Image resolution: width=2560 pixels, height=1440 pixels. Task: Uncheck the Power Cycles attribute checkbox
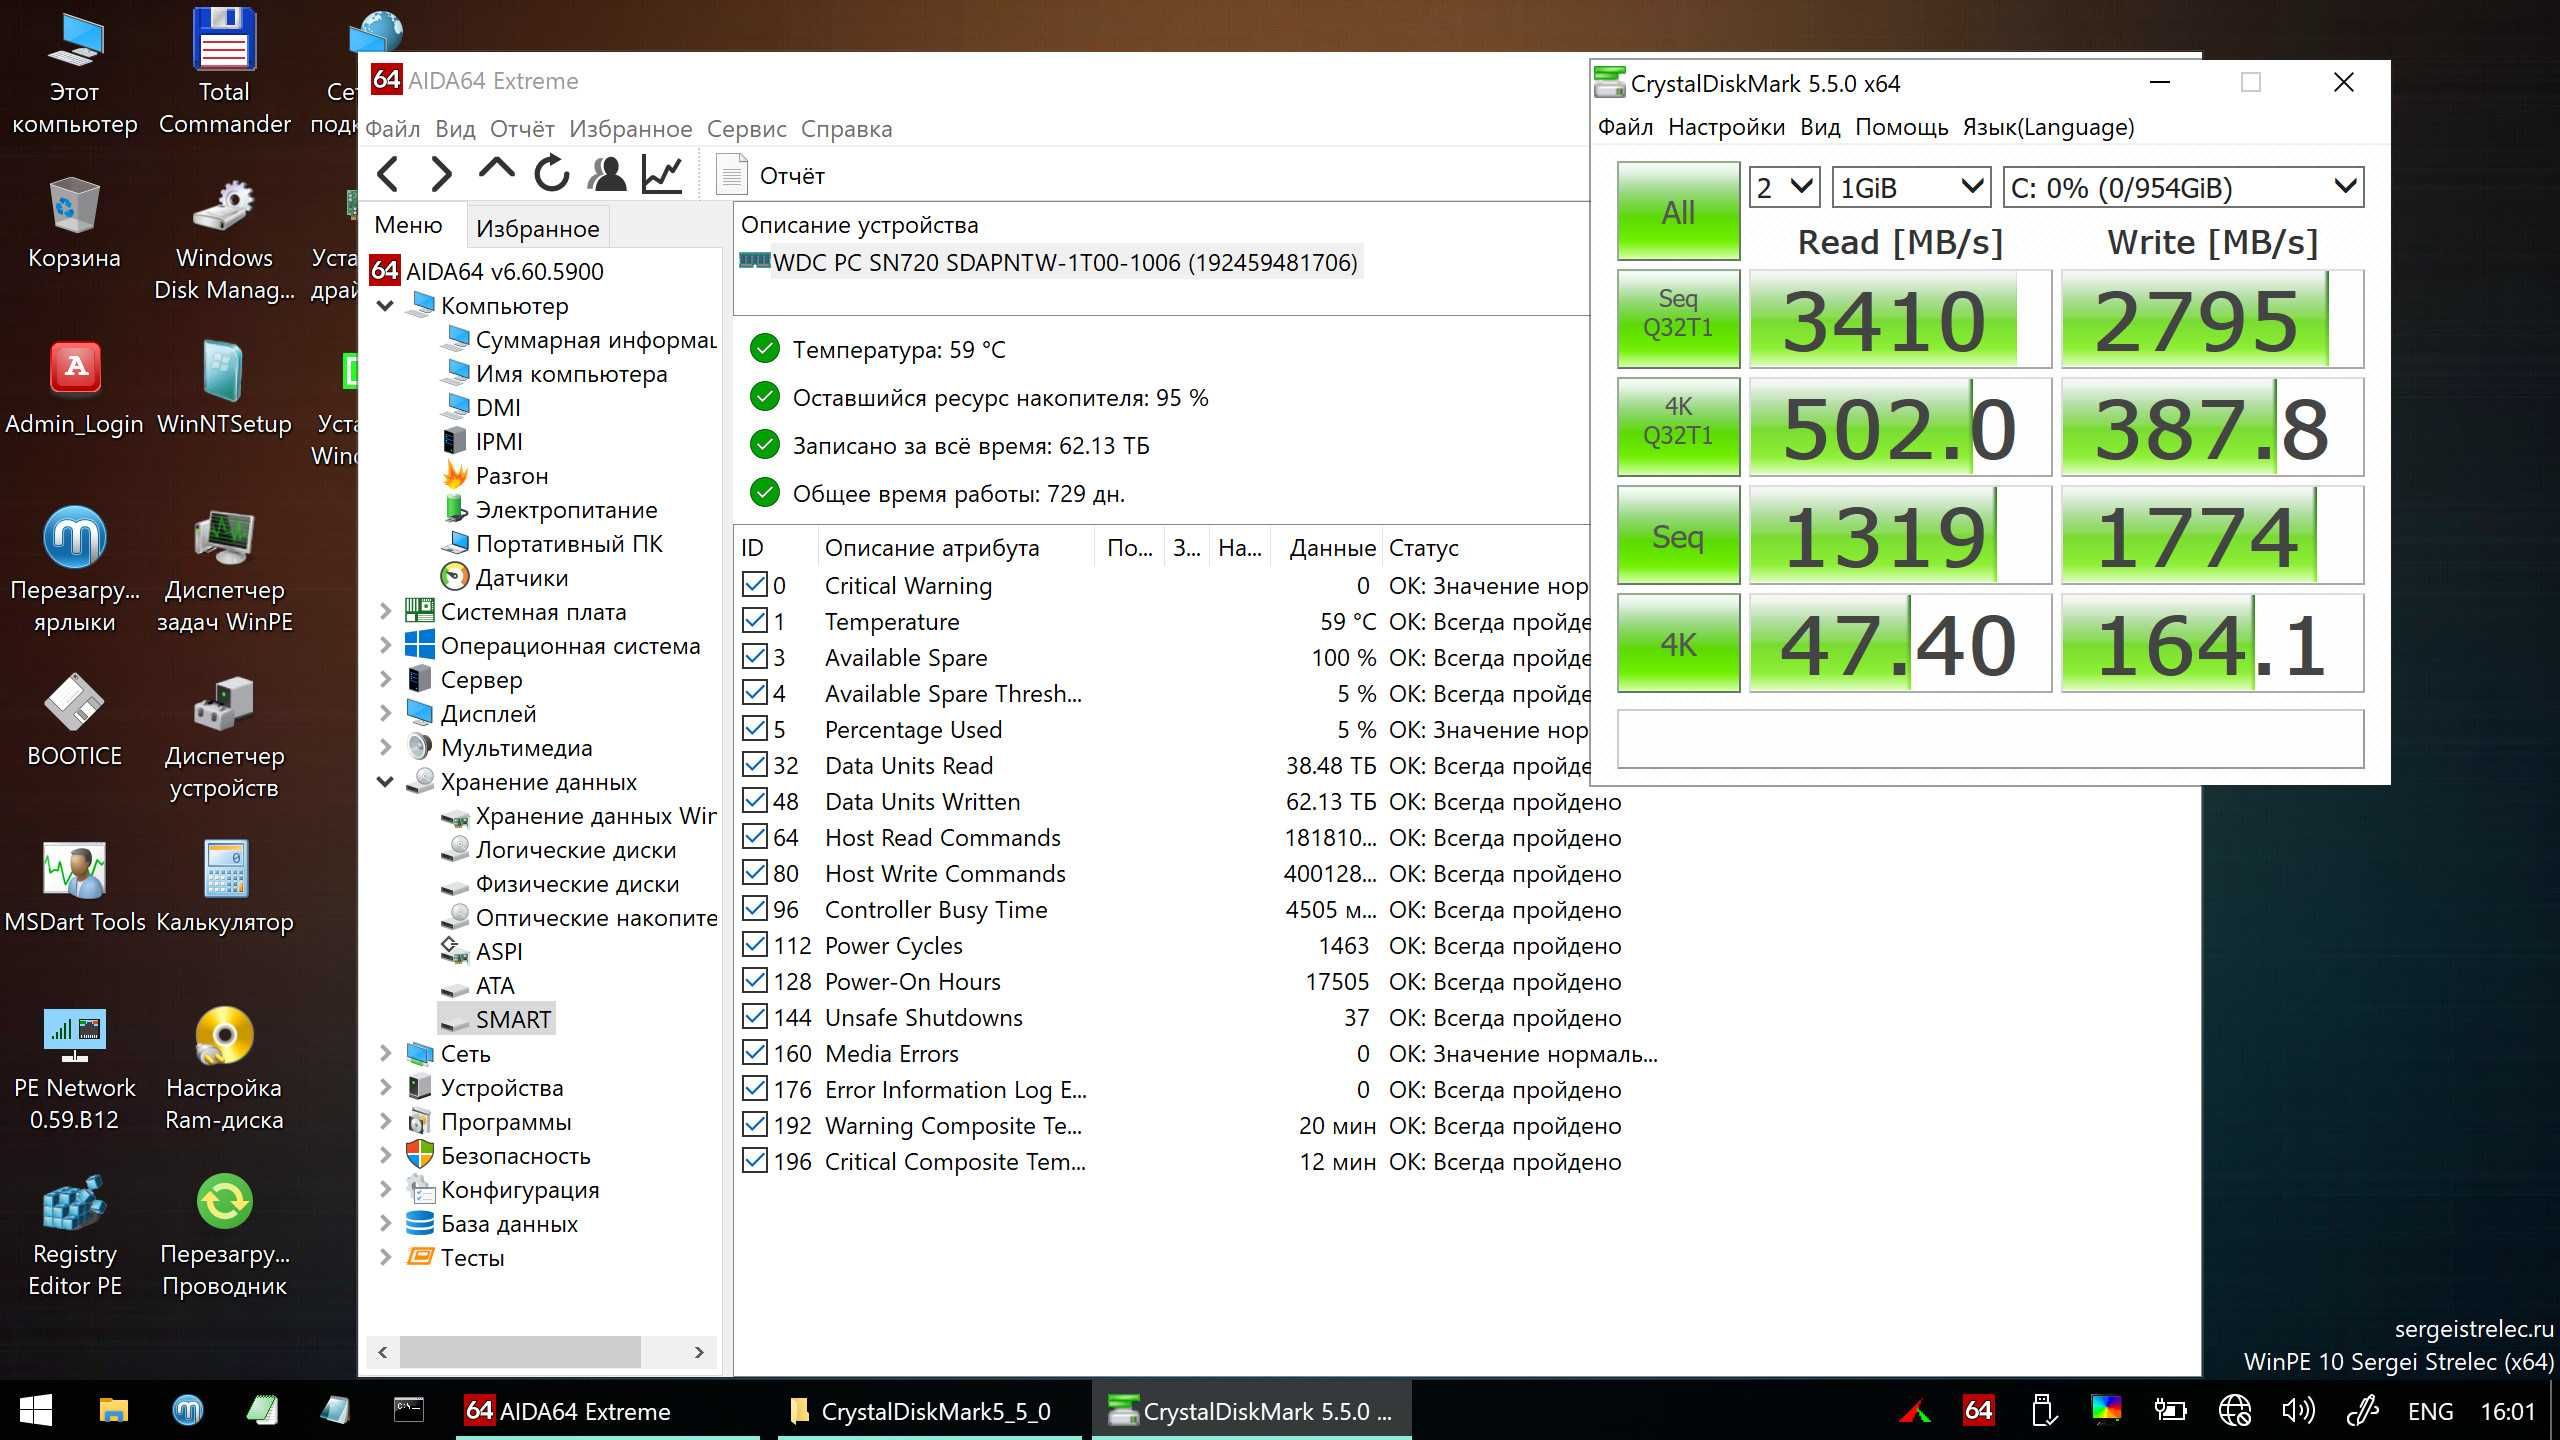[x=754, y=945]
